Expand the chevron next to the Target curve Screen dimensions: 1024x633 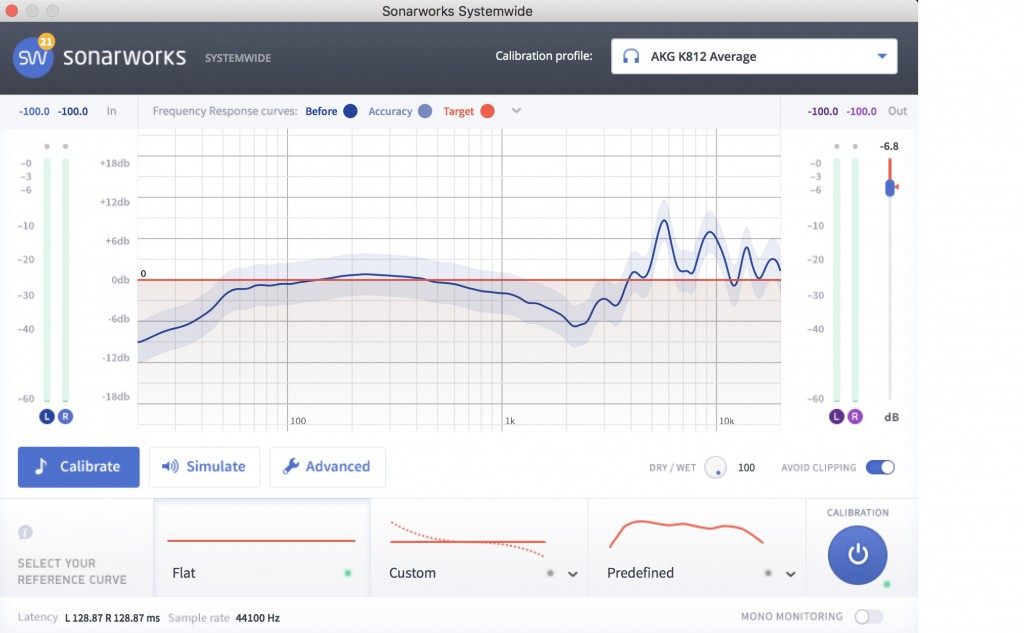tap(517, 111)
